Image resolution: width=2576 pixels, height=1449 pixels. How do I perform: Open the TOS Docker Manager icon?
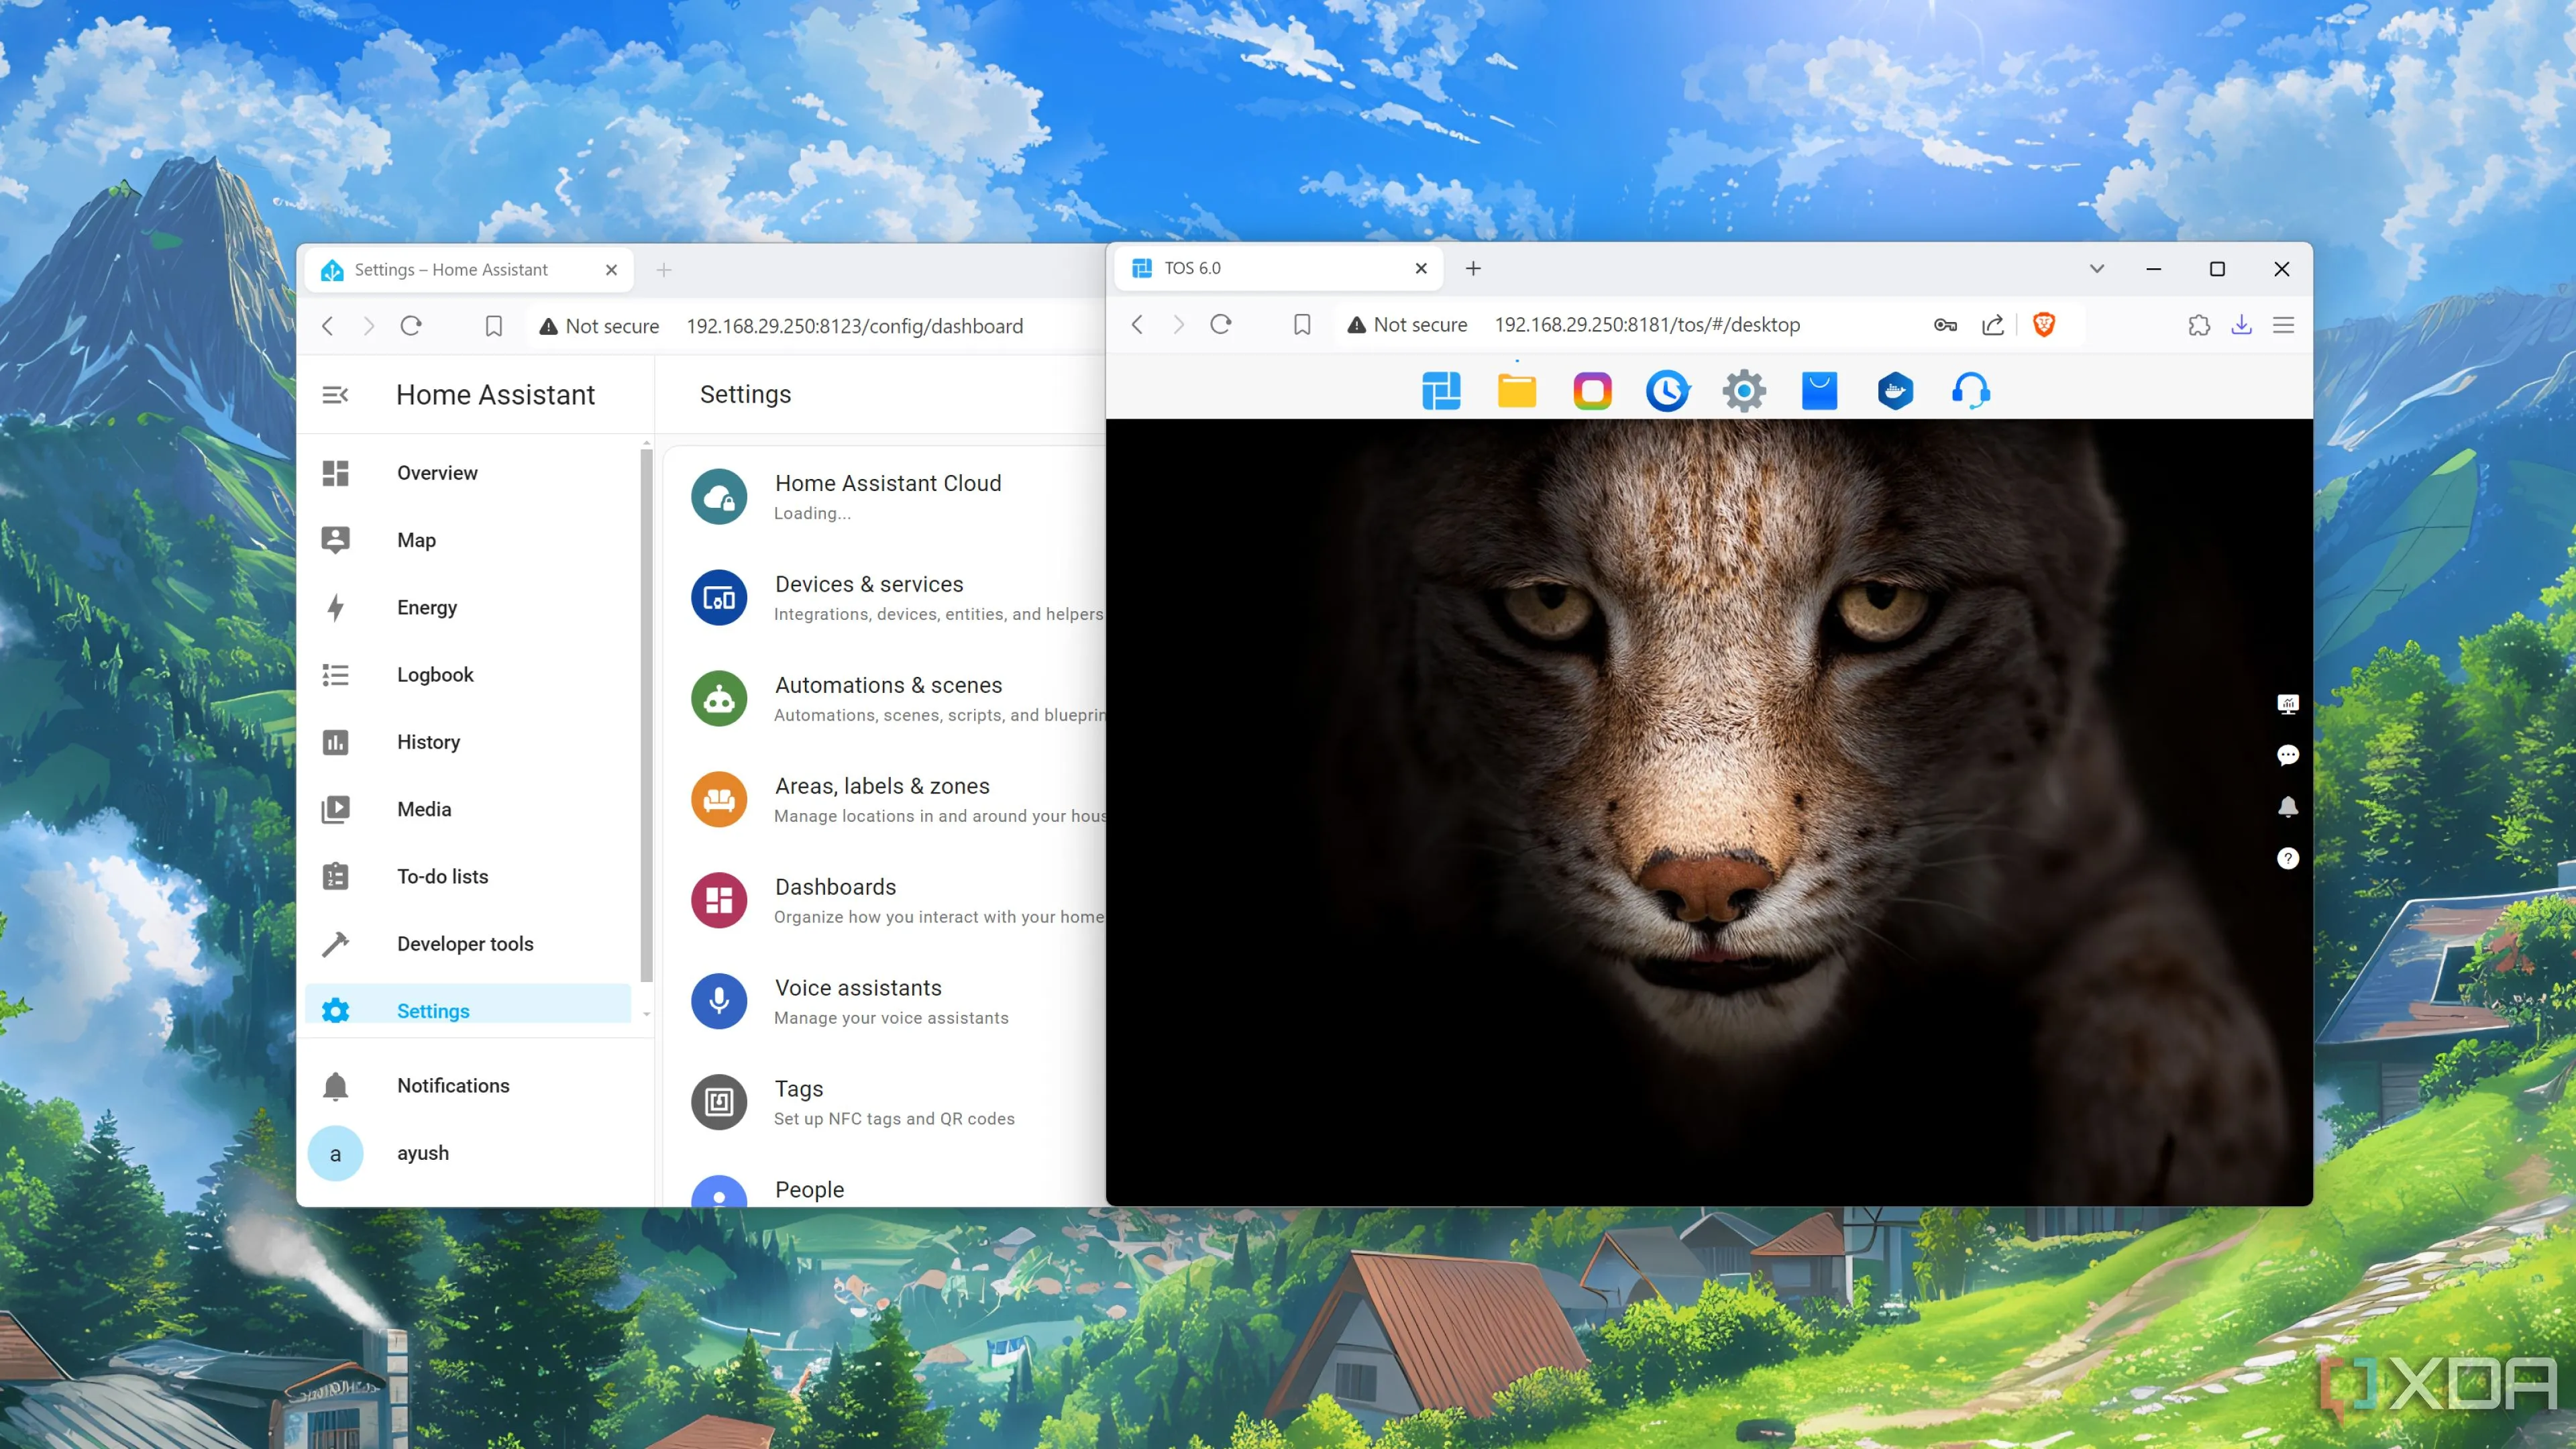tap(1895, 390)
